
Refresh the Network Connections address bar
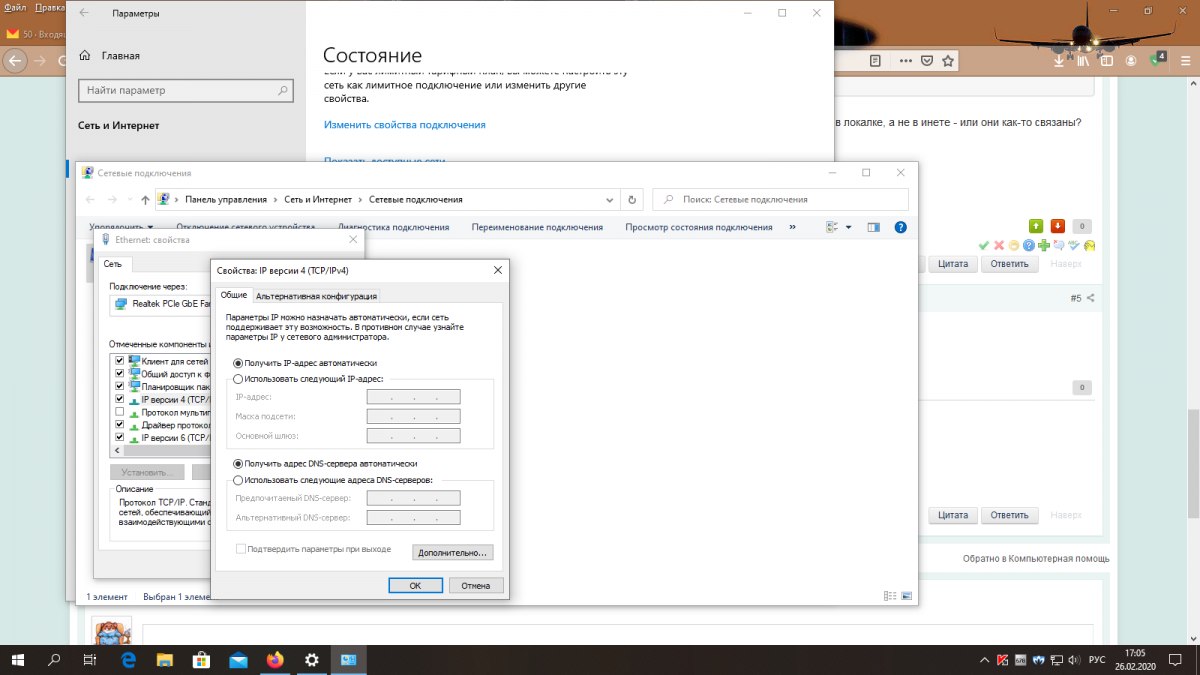coord(631,199)
